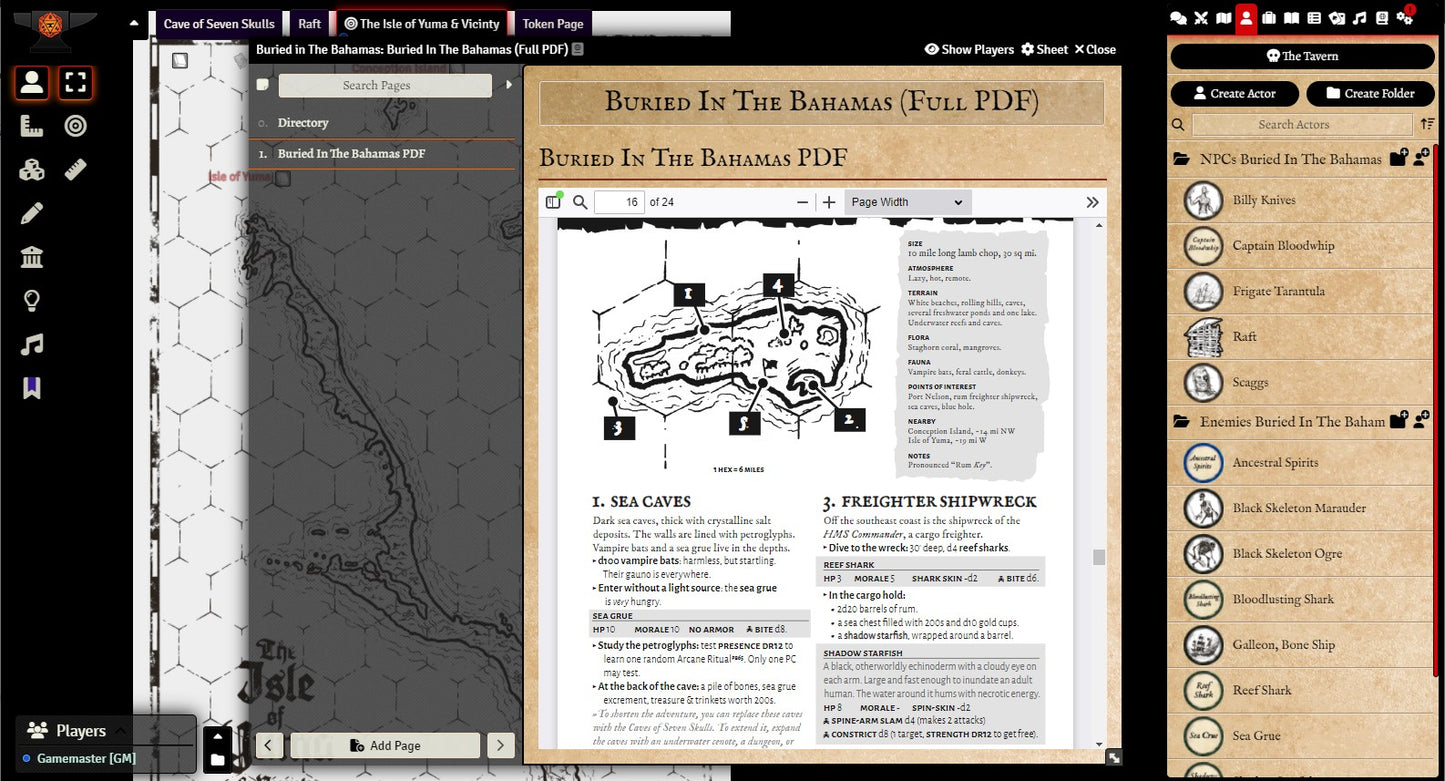1445x781 pixels.
Task: Click the find magnifier in PDF toolbar
Action: point(580,202)
